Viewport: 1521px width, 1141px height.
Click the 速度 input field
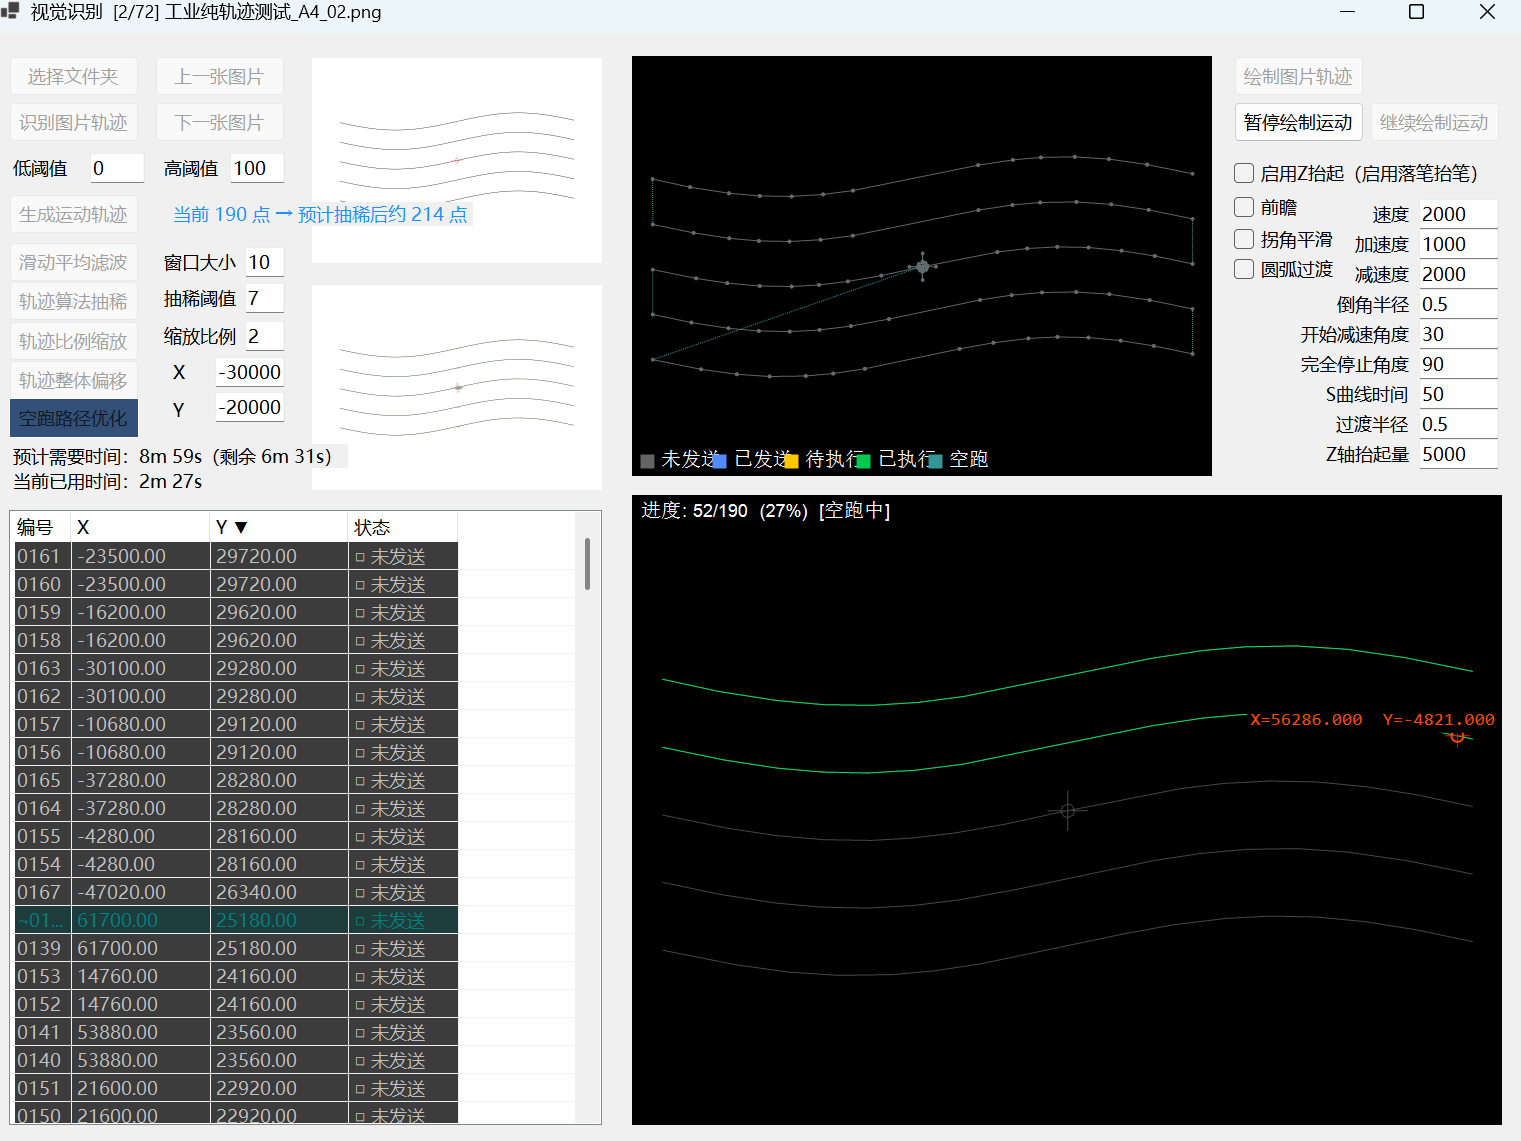click(x=1458, y=214)
